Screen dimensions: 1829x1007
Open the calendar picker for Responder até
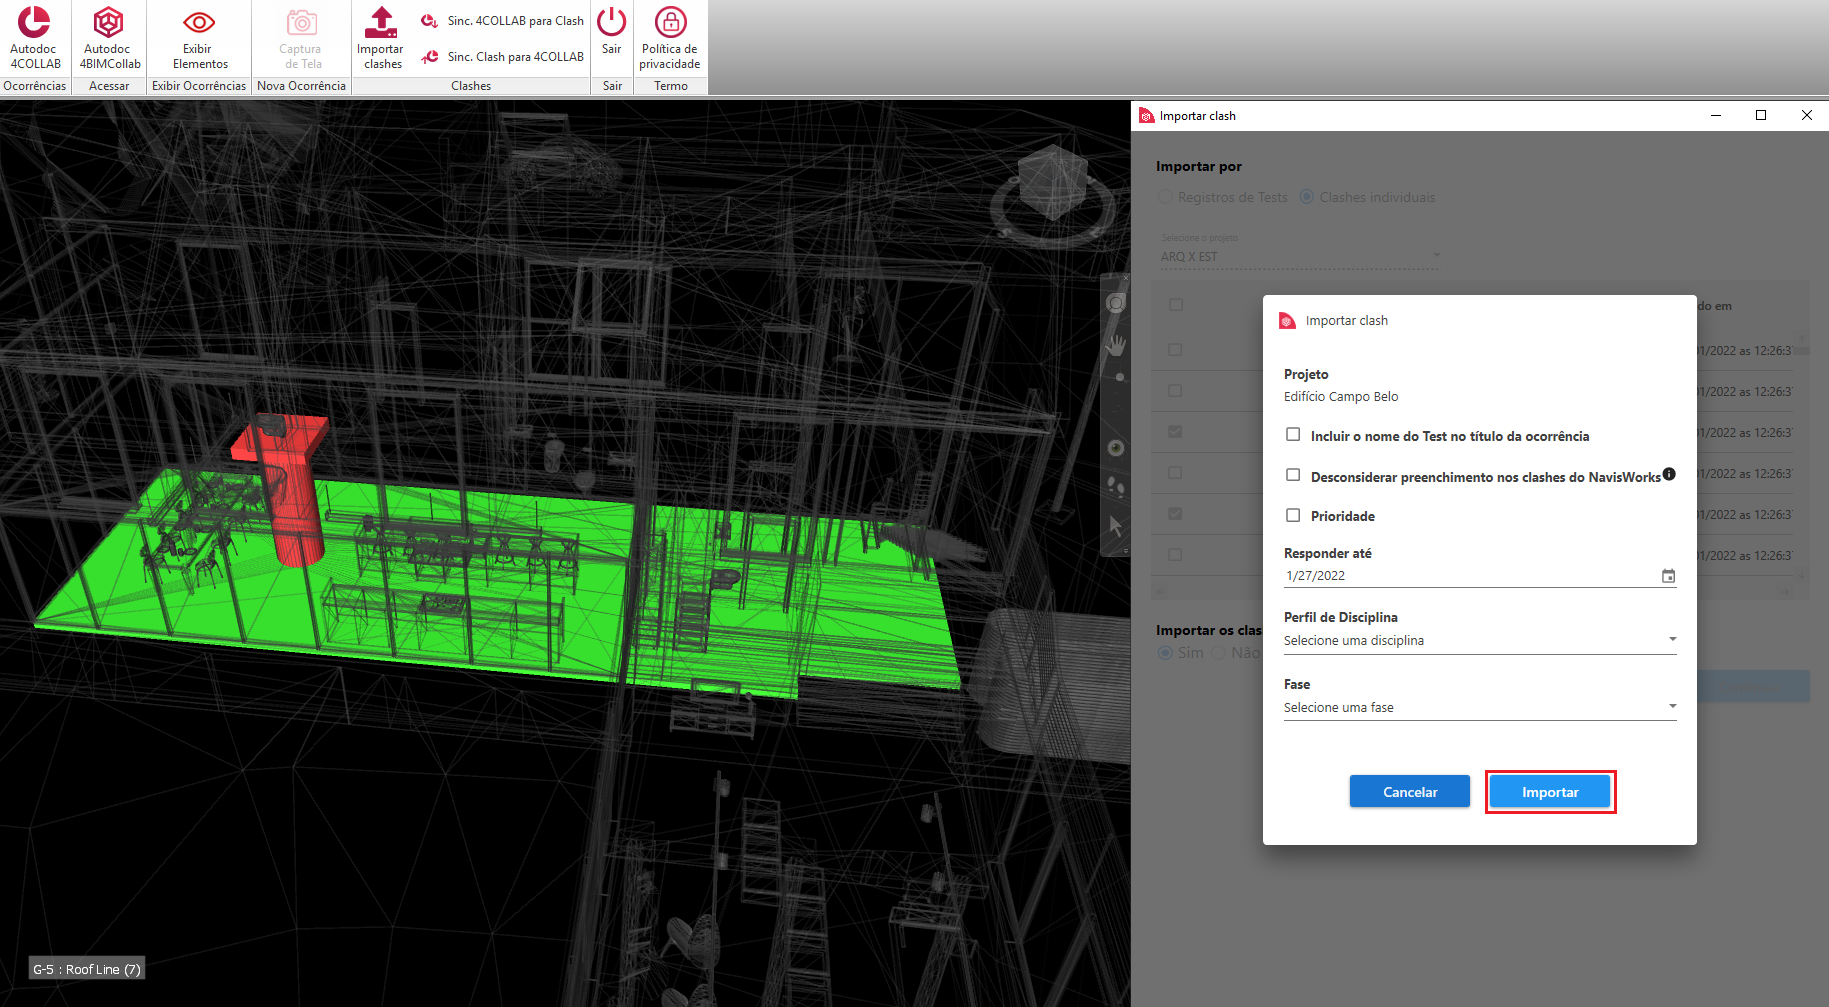(x=1668, y=576)
